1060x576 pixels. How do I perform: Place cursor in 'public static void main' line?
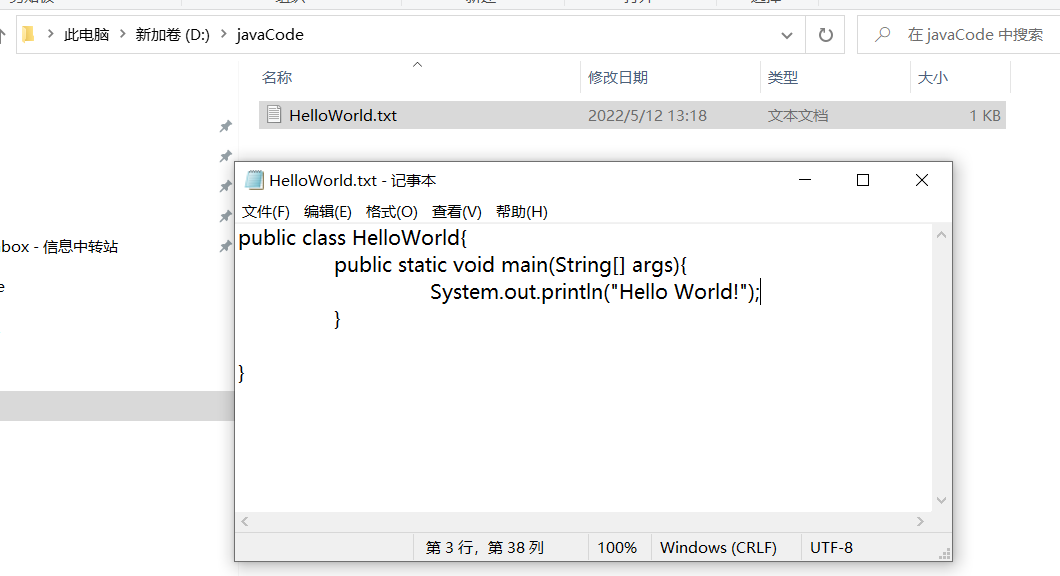click(510, 265)
